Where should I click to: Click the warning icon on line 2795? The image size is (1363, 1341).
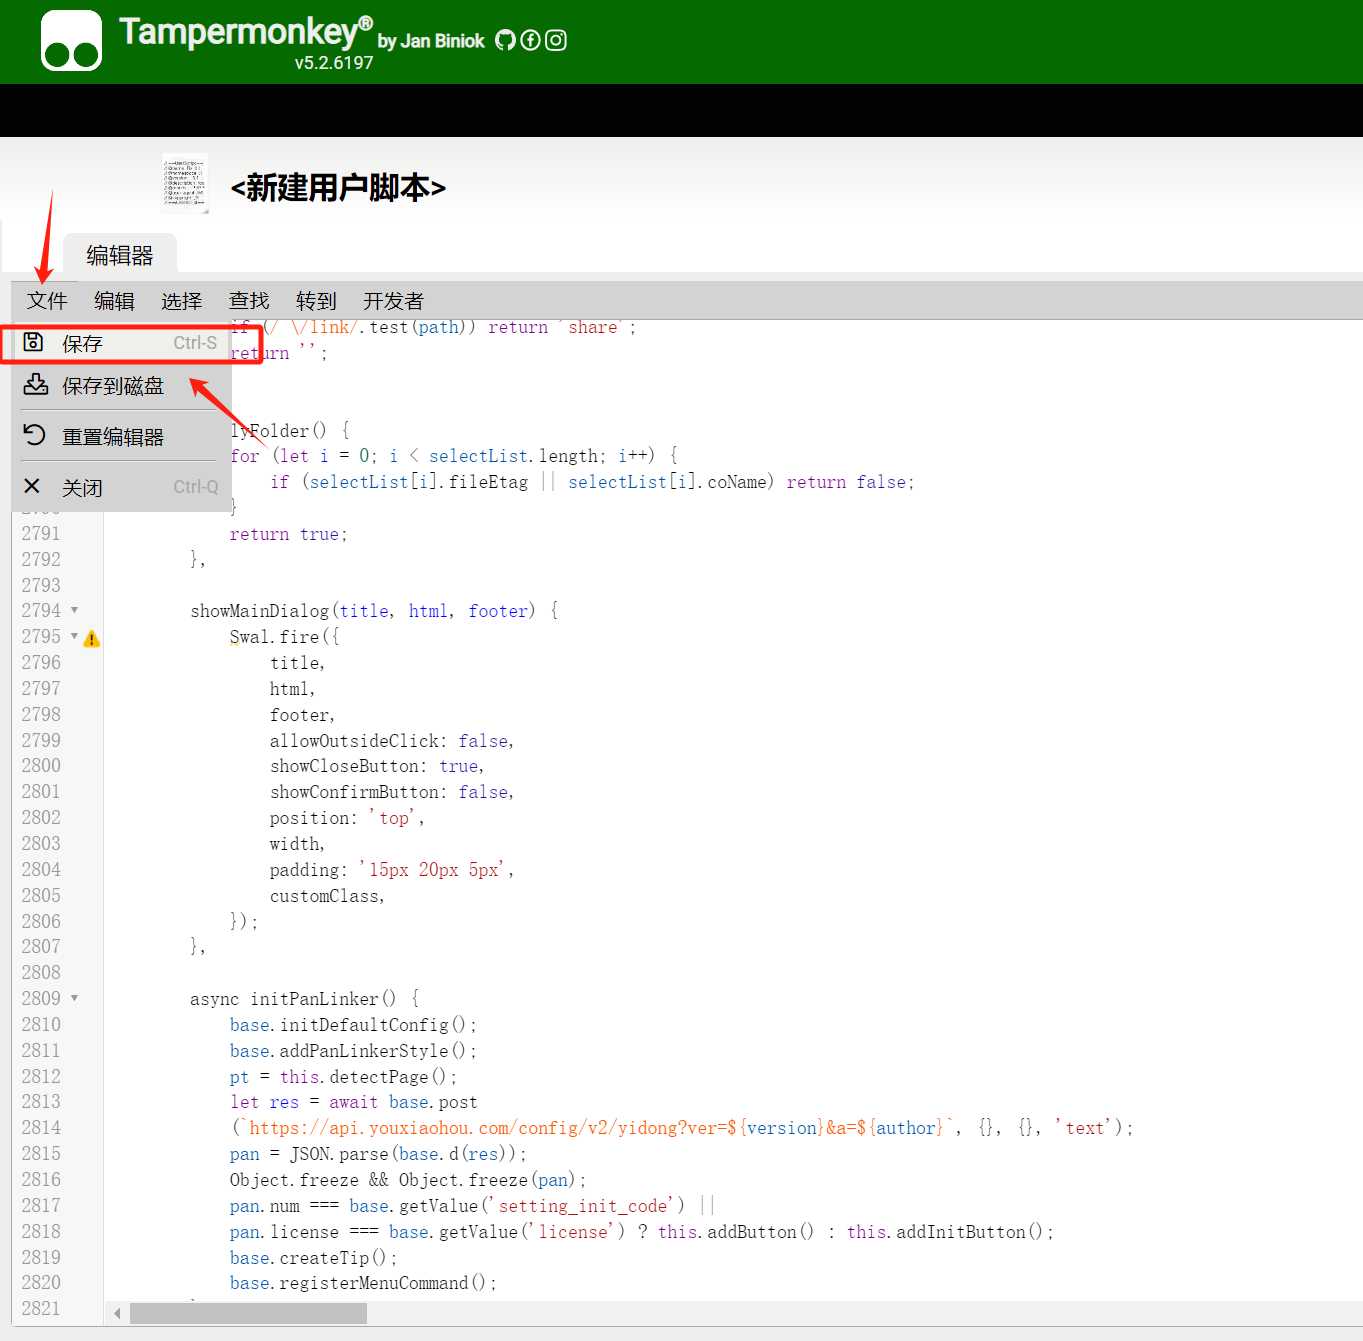click(92, 638)
